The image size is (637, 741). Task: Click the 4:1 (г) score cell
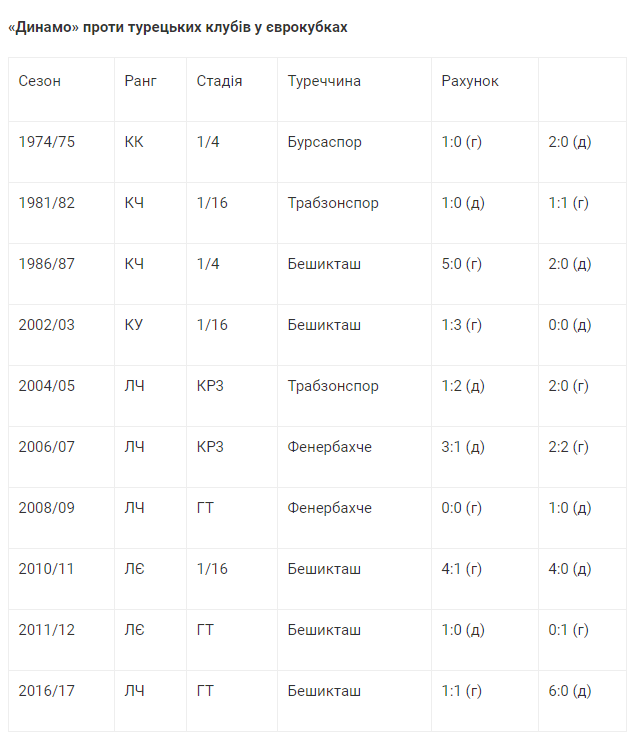(461, 569)
